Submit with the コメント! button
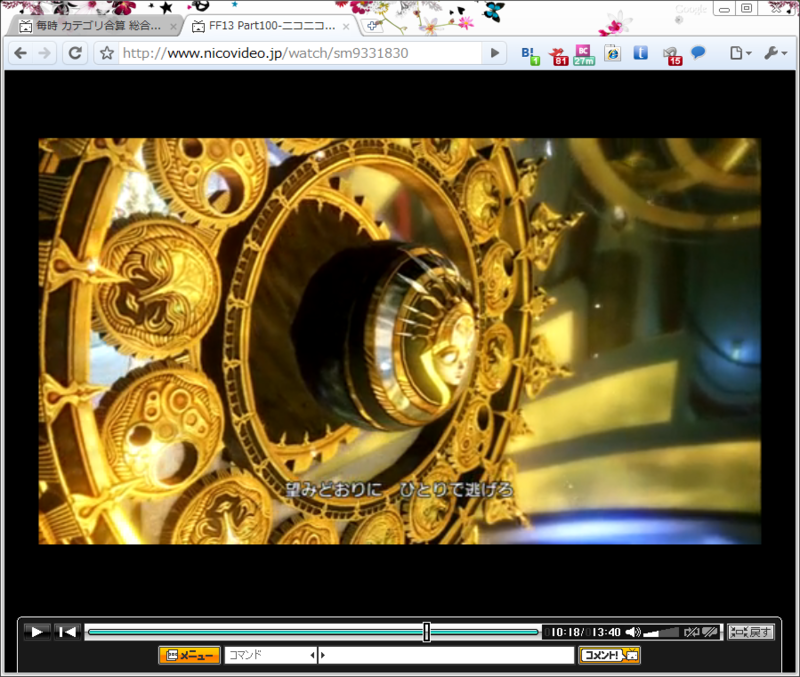Image resolution: width=800 pixels, height=677 pixels. [x=609, y=656]
